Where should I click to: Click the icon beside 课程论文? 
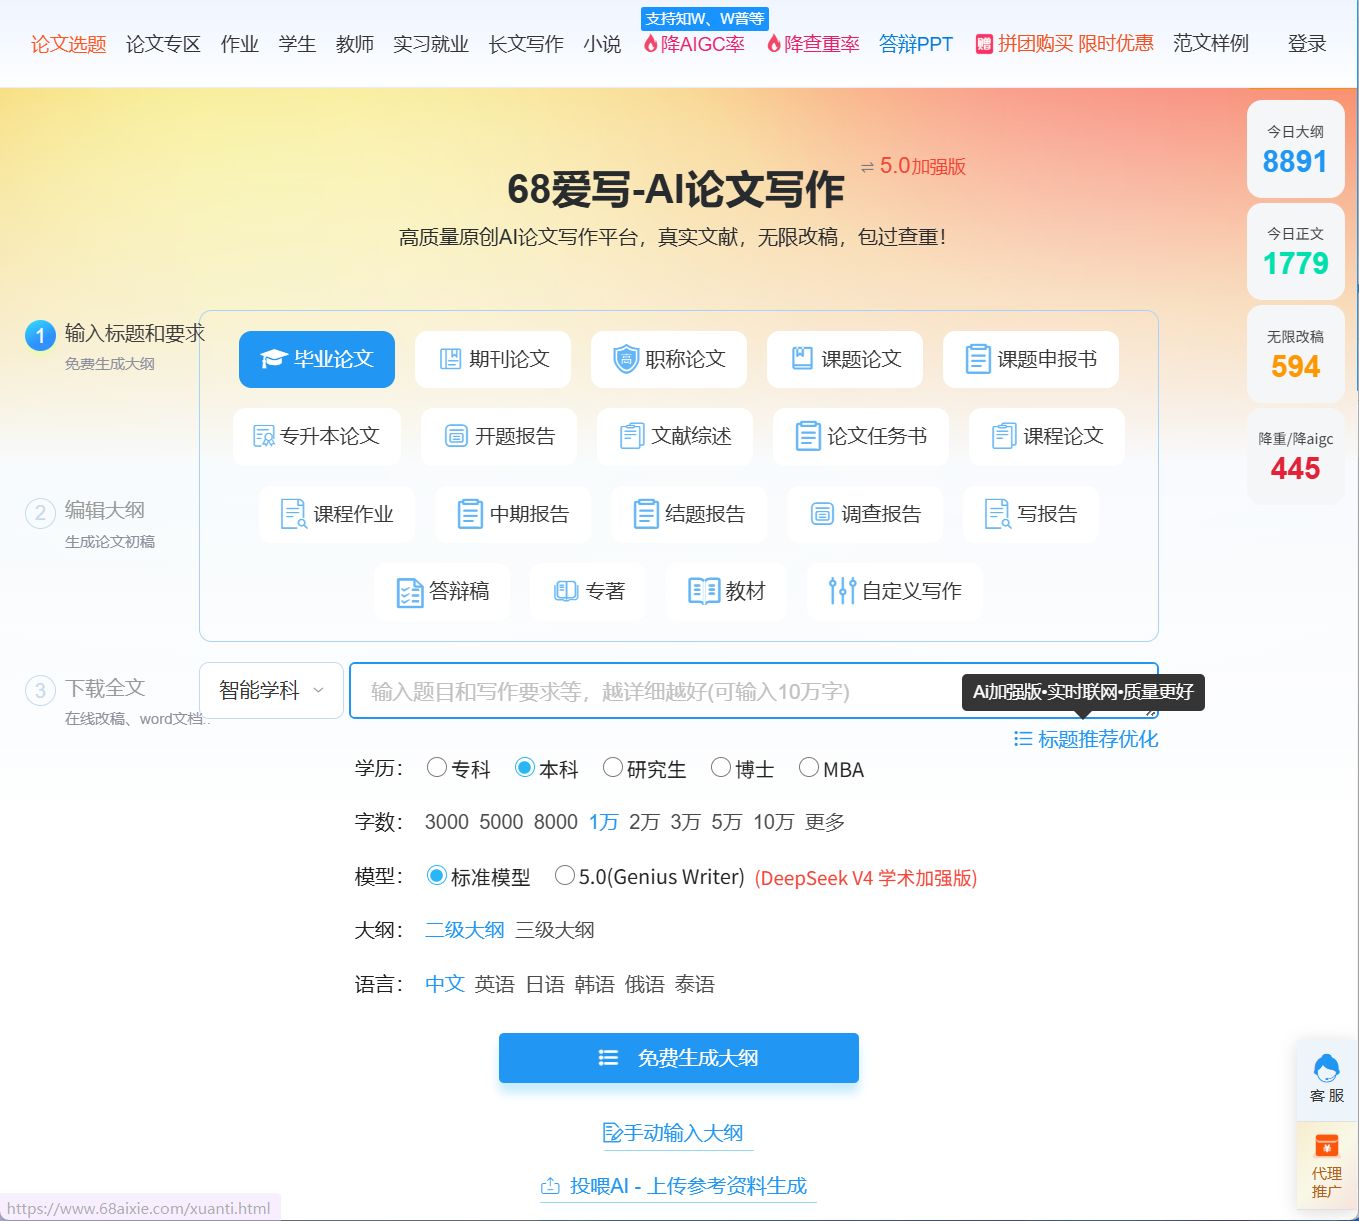click(x=1004, y=436)
